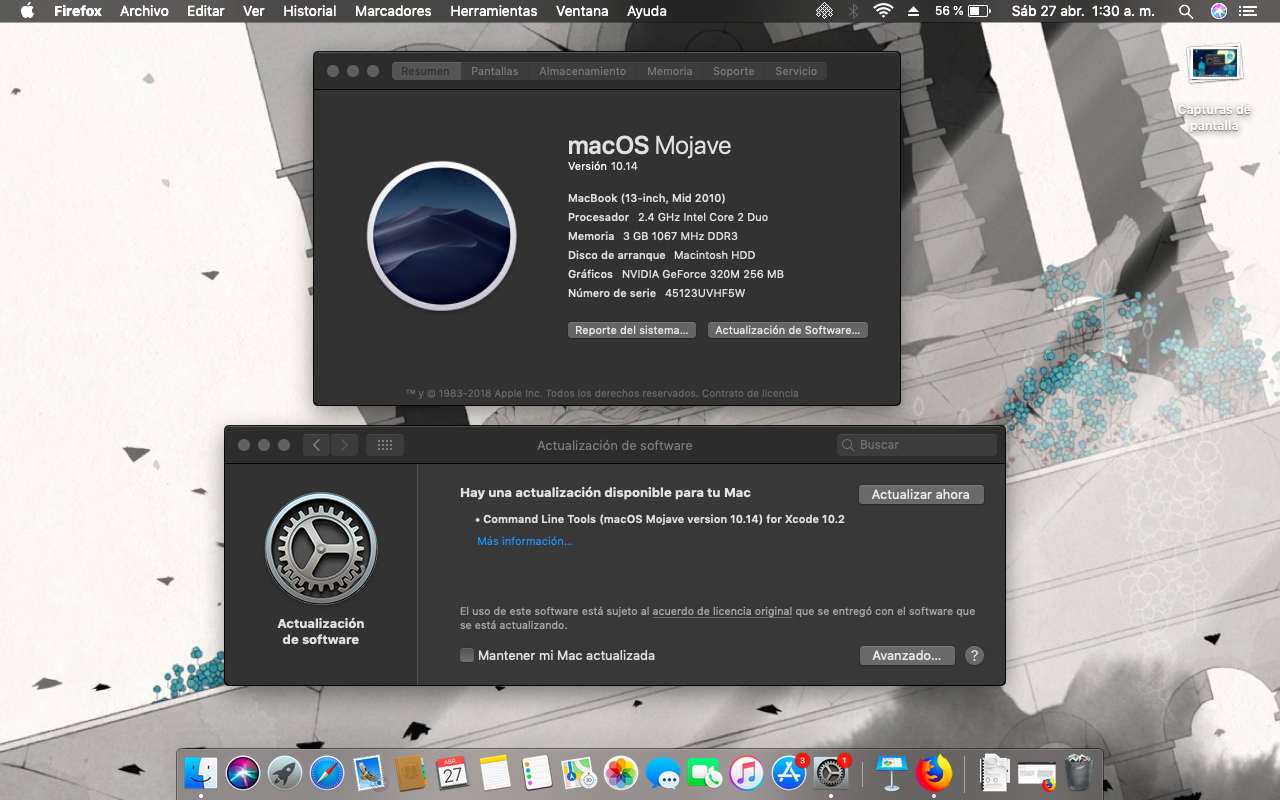
Task: Open Photos flower icon in dock
Action: (621, 772)
